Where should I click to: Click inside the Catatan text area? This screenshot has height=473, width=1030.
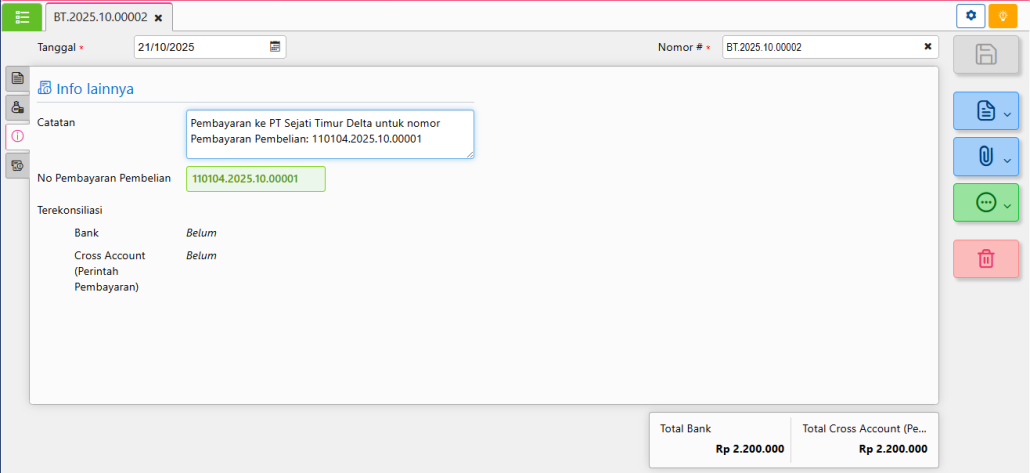coord(329,134)
